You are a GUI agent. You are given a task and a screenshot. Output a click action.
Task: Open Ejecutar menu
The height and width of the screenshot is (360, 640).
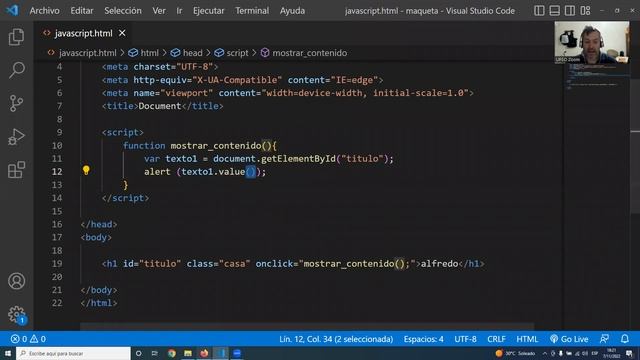coord(209,11)
